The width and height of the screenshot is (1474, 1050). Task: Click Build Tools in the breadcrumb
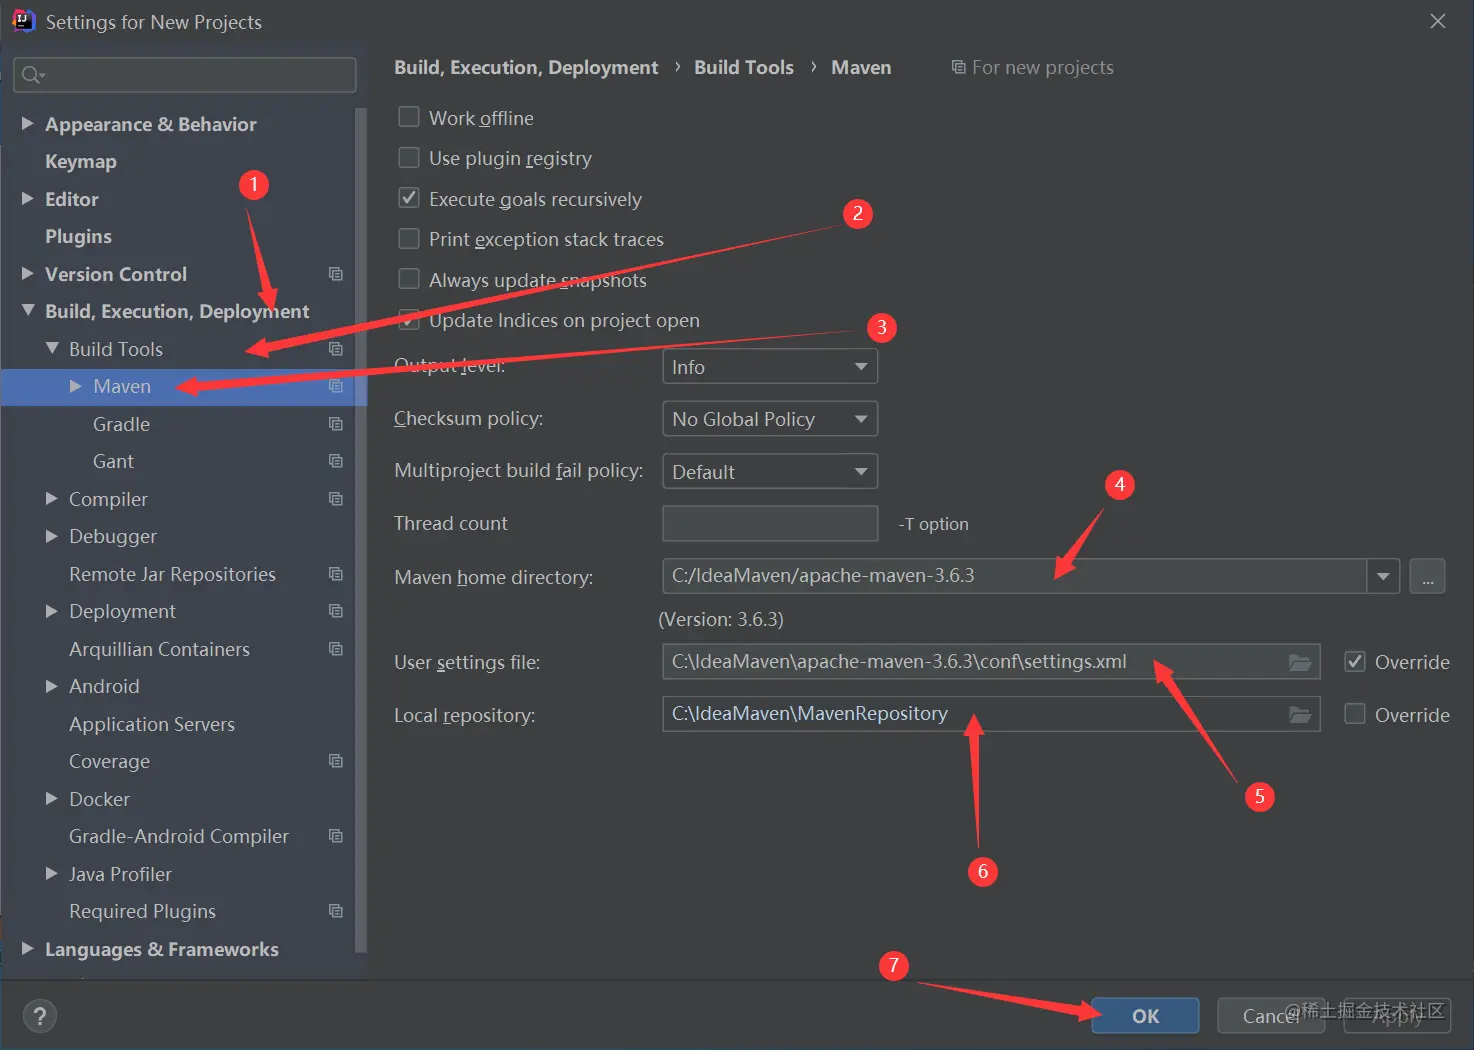tap(744, 67)
